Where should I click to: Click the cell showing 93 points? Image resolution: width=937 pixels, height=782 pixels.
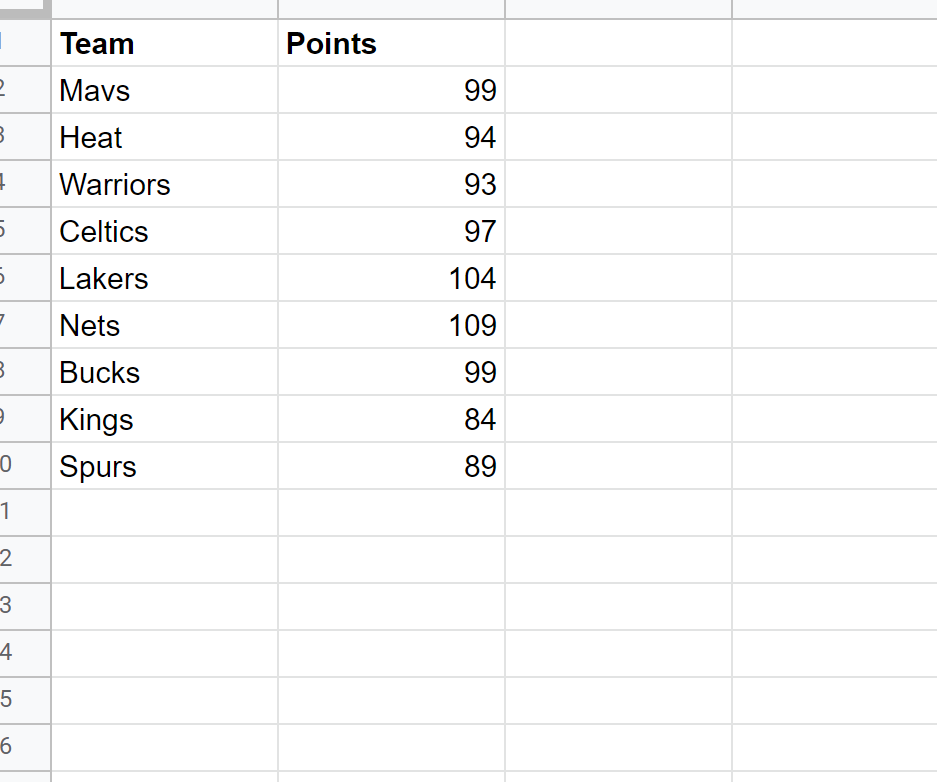(x=391, y=185)
